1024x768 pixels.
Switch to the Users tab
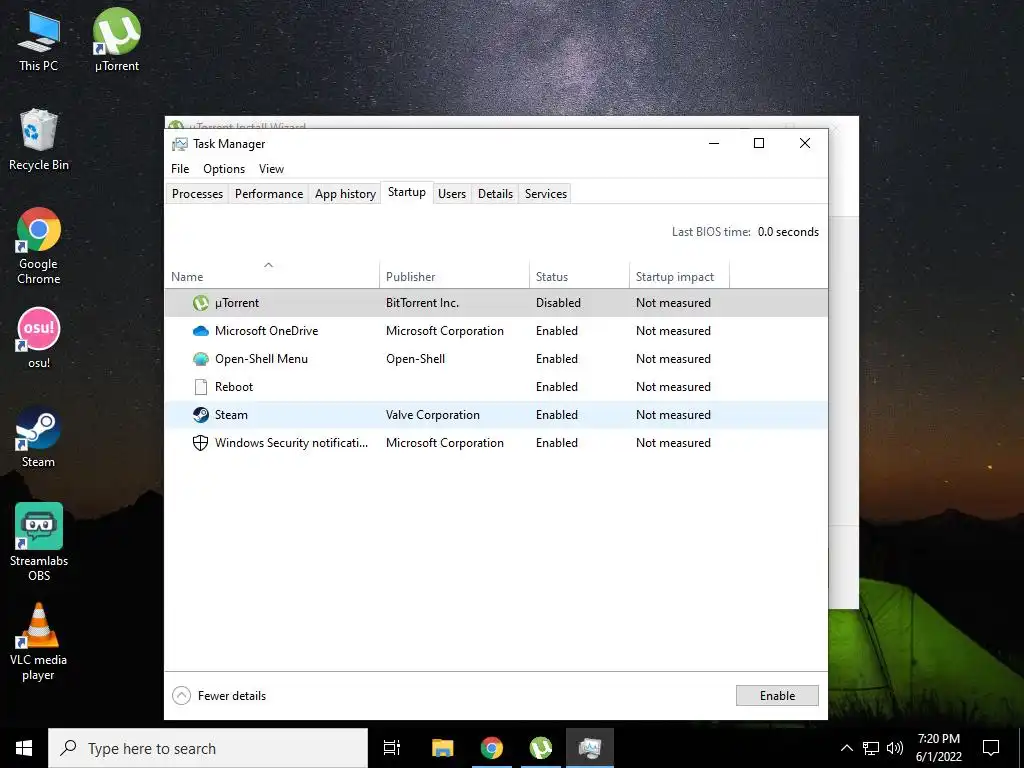452,194
